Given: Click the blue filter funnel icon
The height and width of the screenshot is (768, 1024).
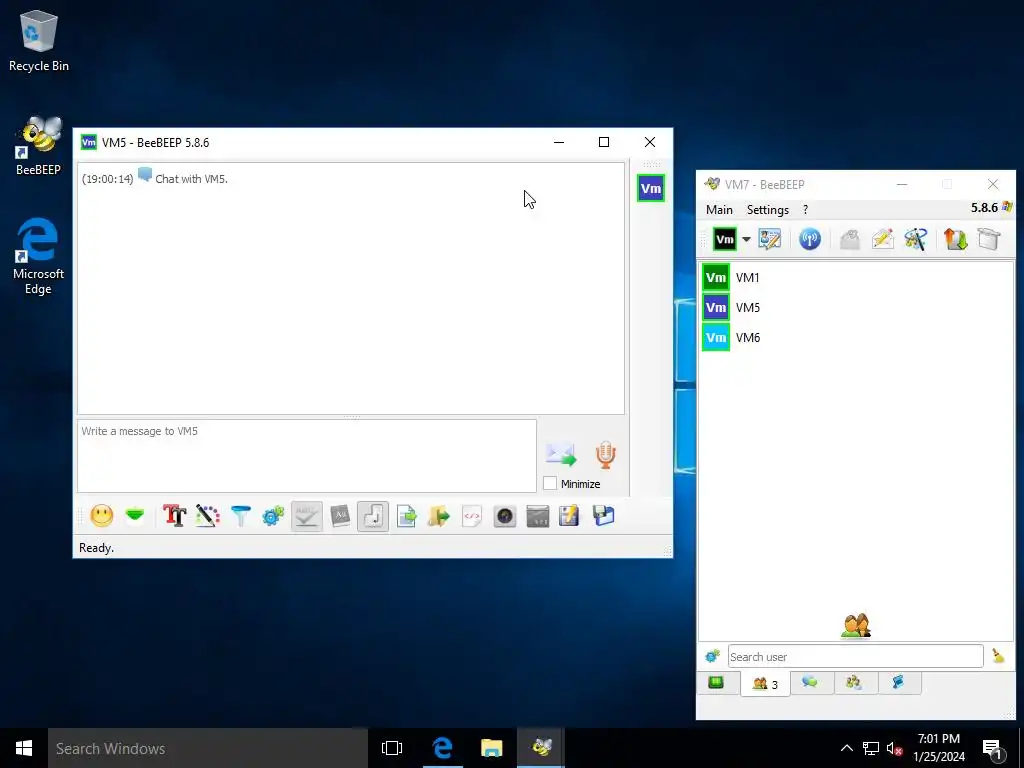Looking at the screenshot, I should pyautogui.click(x=241, y=516).
